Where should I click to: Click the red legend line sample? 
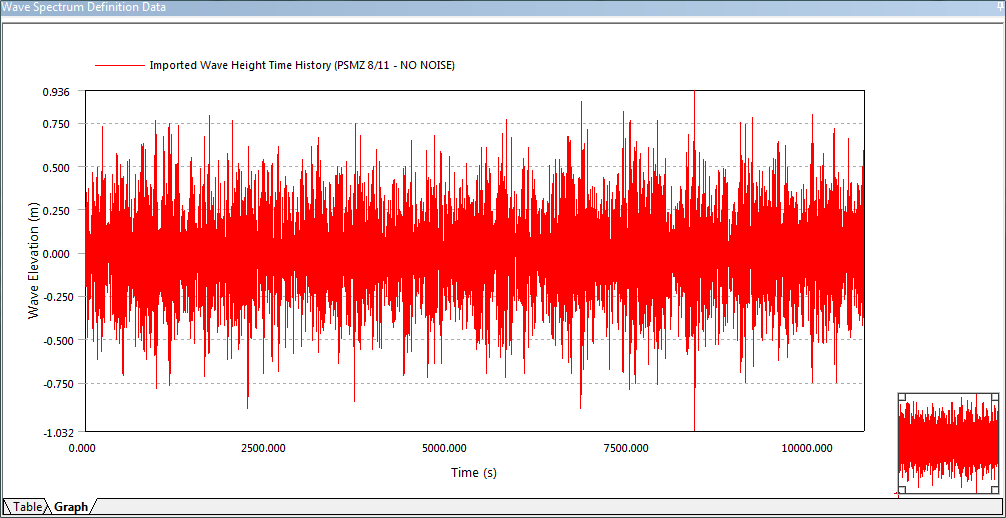pyautogui.click(x=119, y=65)
